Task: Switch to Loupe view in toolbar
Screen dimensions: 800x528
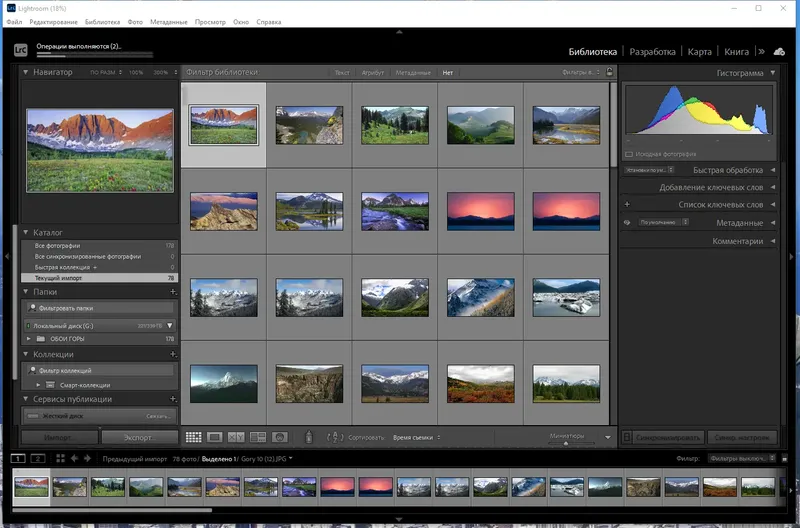Action: [x=215, y=437]
